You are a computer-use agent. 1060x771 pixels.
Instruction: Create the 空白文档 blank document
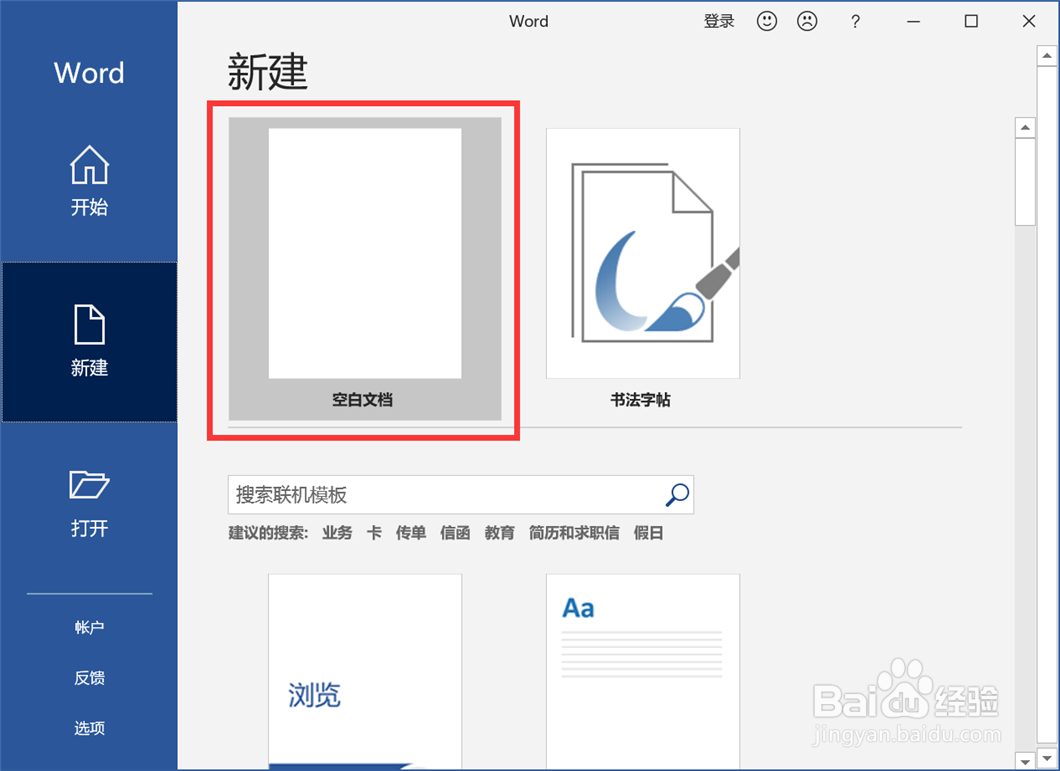(x=363, y=253)
